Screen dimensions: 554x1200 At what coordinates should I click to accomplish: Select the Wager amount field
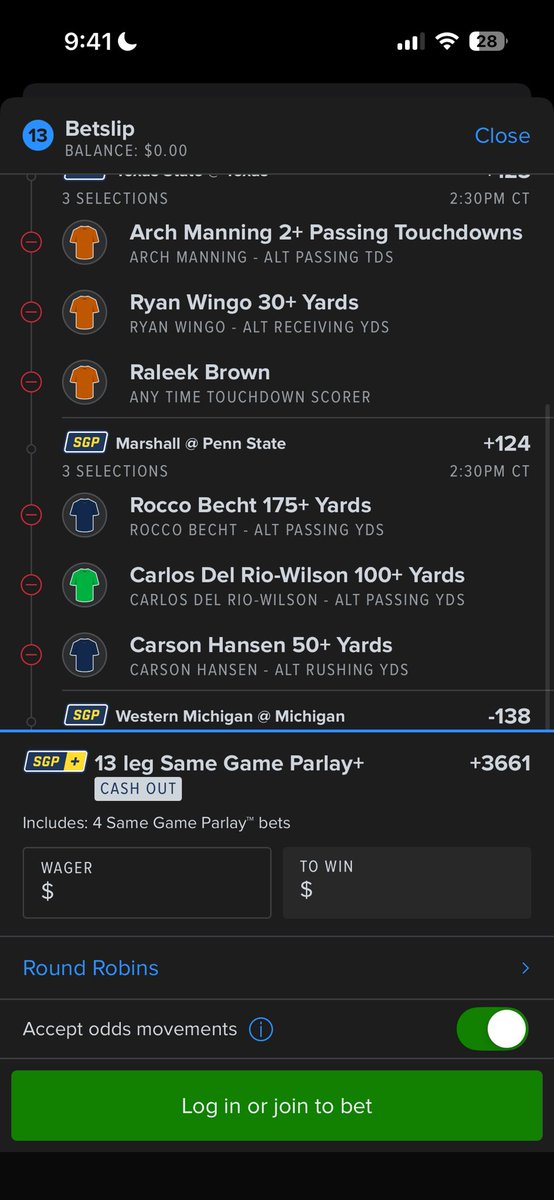(147, 883)
